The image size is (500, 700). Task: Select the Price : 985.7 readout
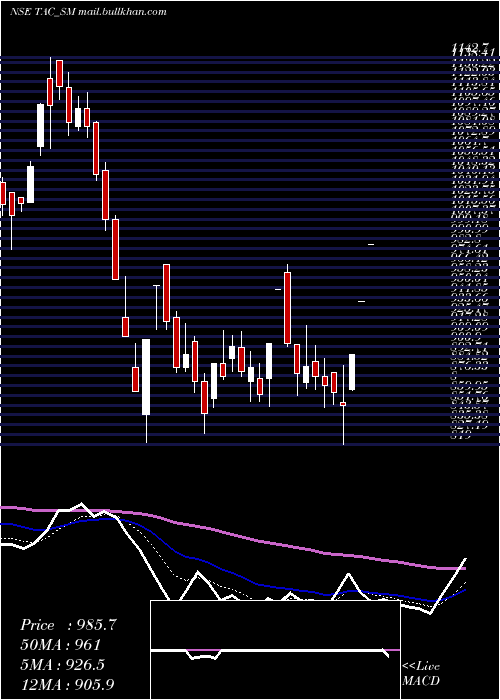coord(68,625)
